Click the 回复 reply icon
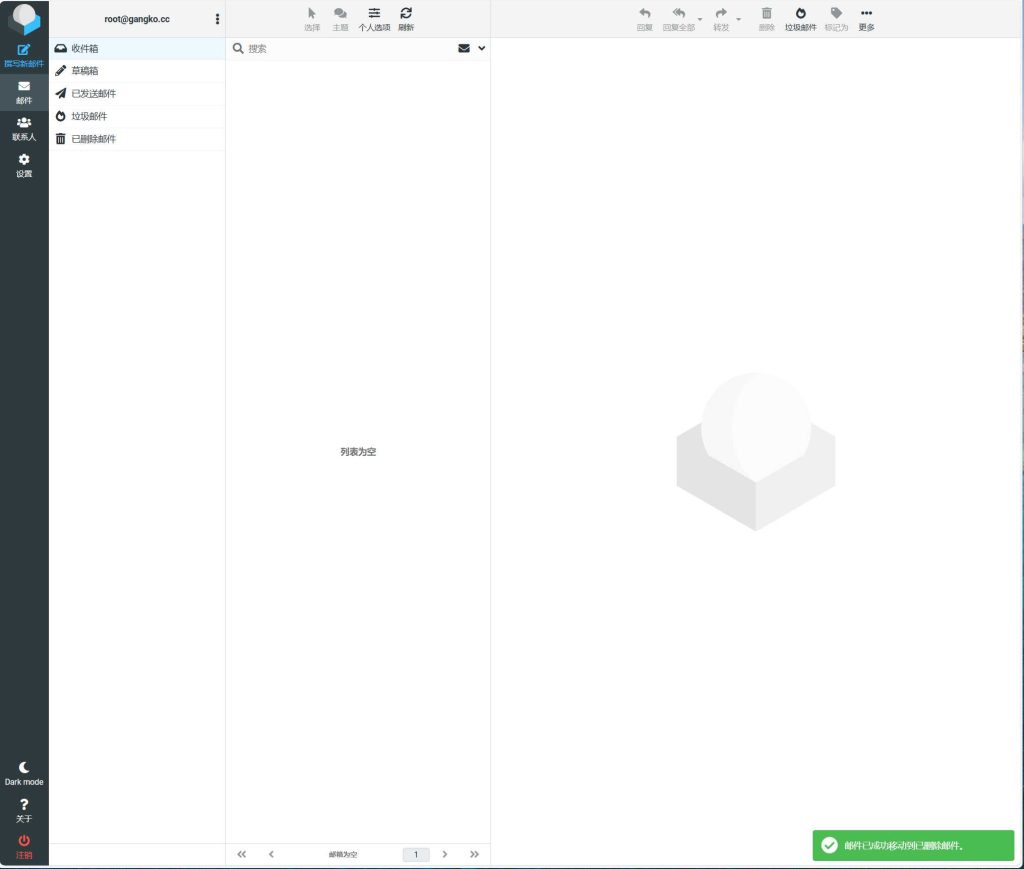Viewport: 1024px width, 869px height. [x=644, y=18]
